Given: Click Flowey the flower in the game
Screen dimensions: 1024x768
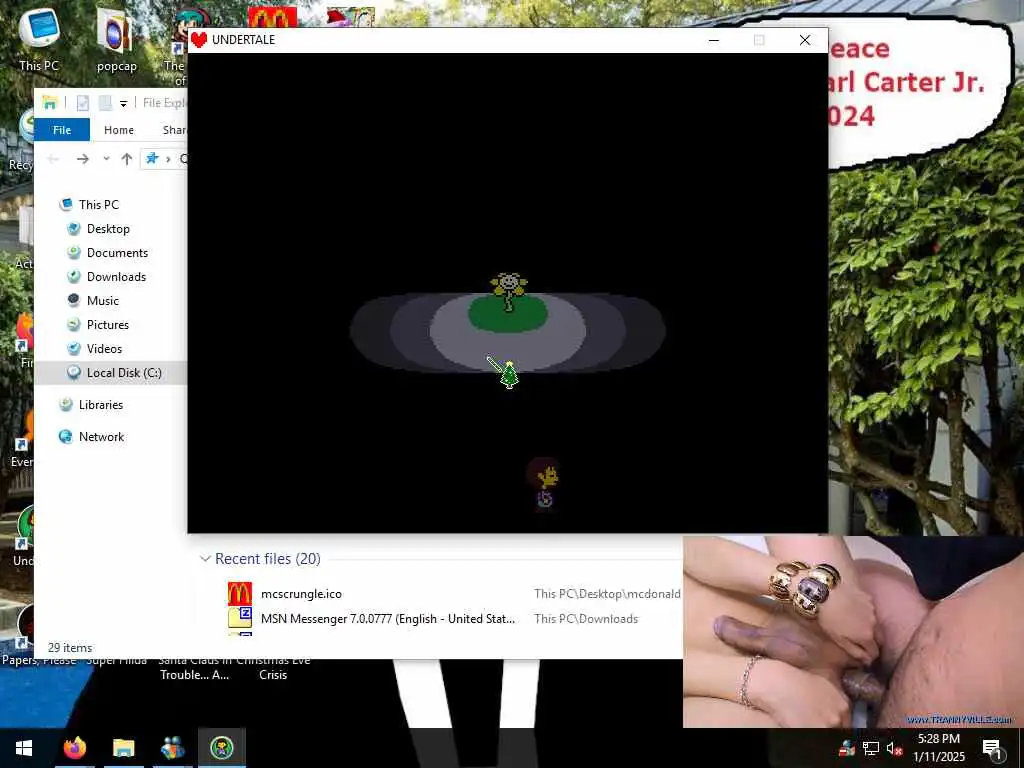Looking at the screenshot, I should tap(509, 291).
